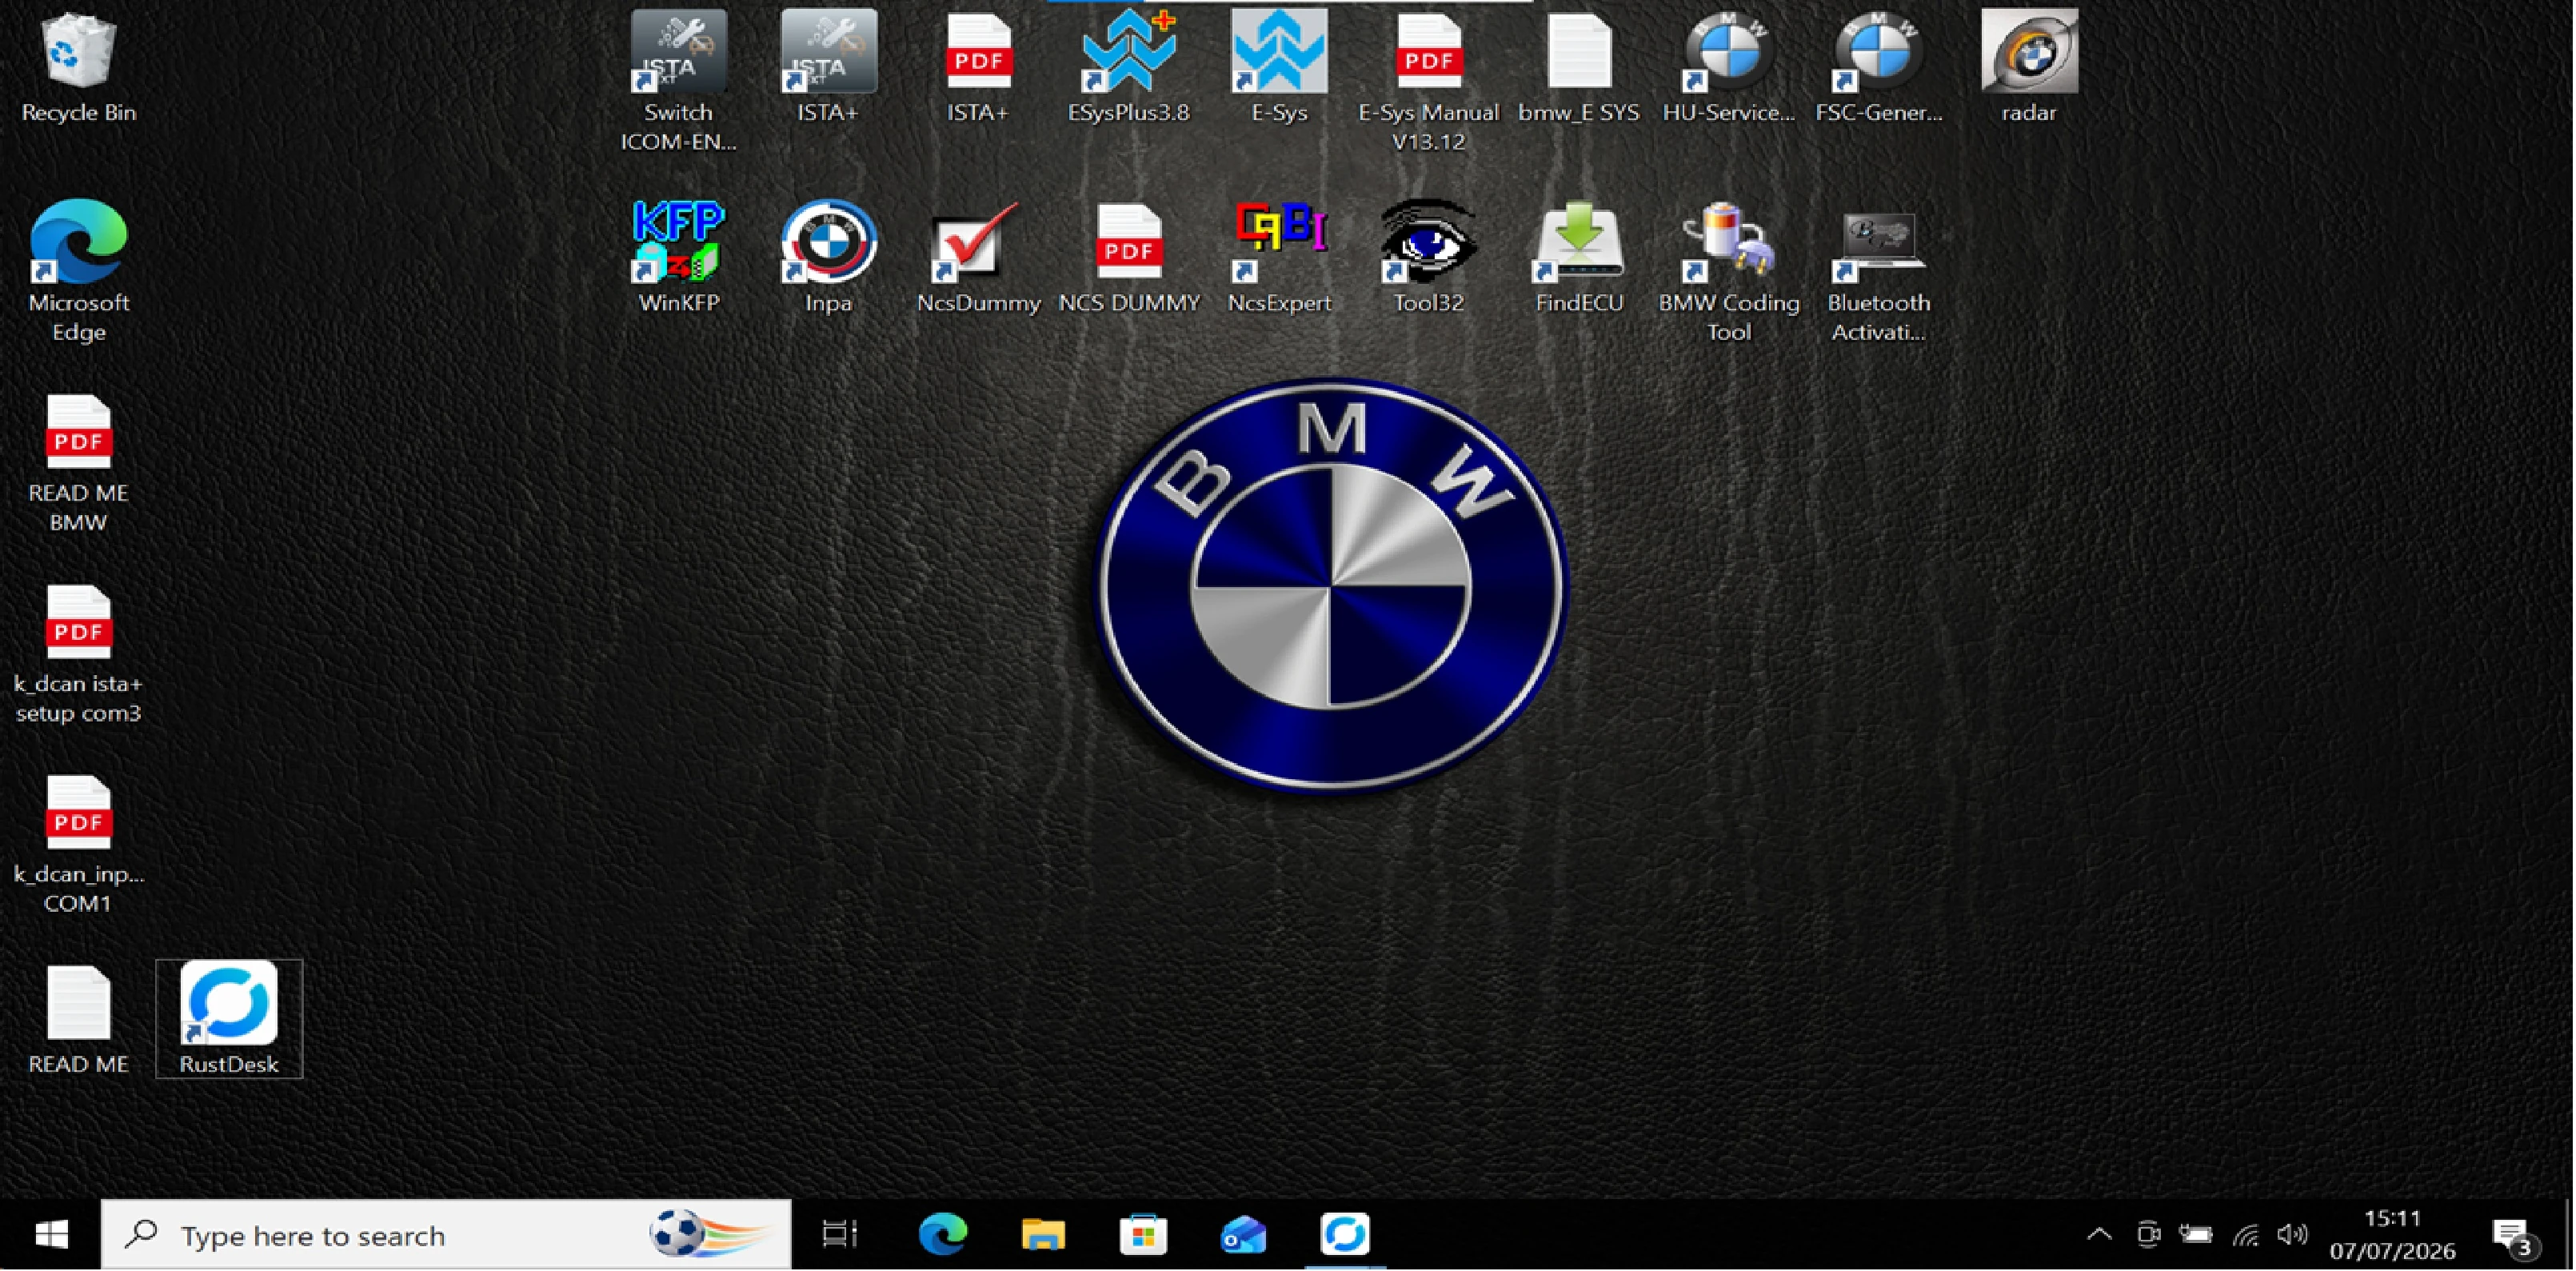Screen dimensions: 2576x1271
Task: Select READ ME BMW PDF file
Action: coord(78,462)
